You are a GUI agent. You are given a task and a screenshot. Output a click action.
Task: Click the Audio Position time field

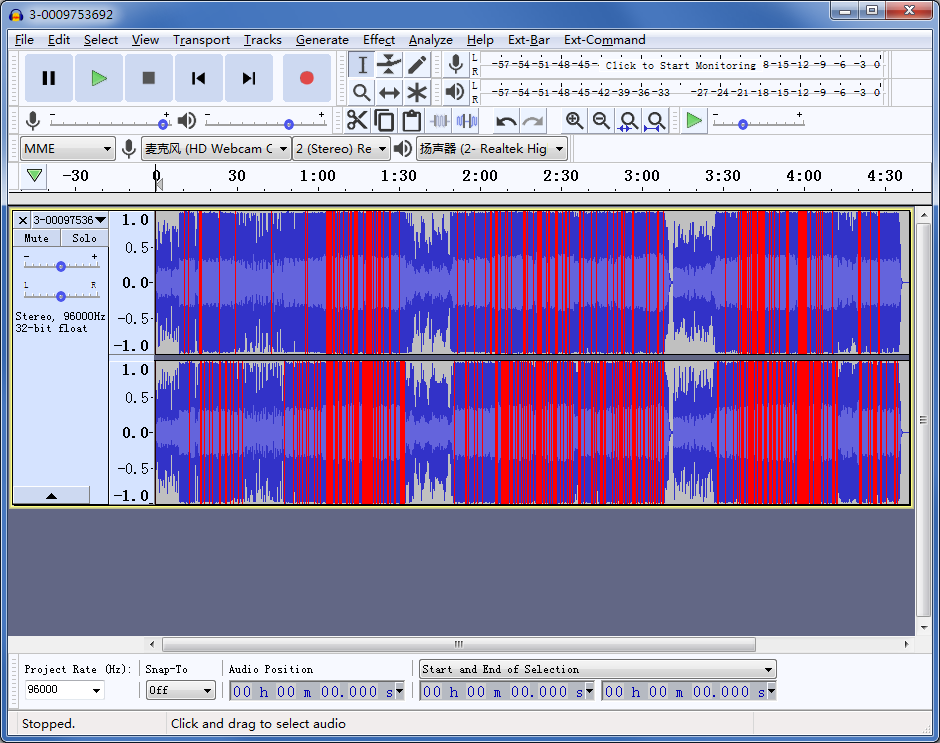point(312,691)
